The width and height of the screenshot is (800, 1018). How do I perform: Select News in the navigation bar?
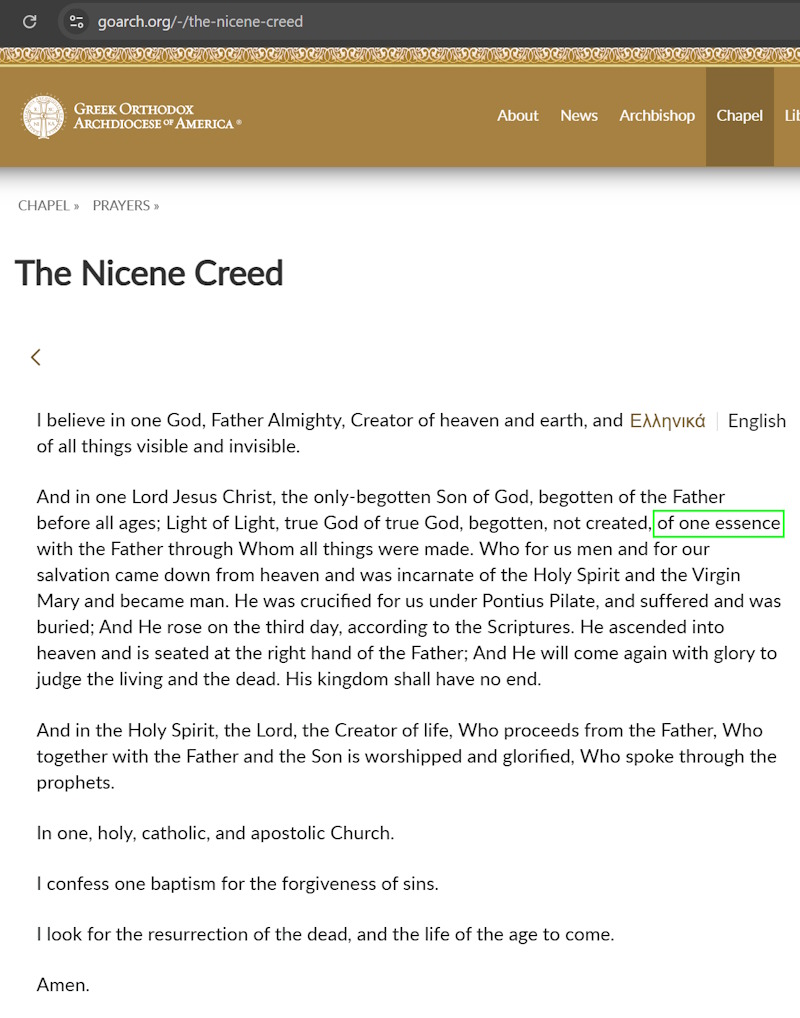click(579, 115)
